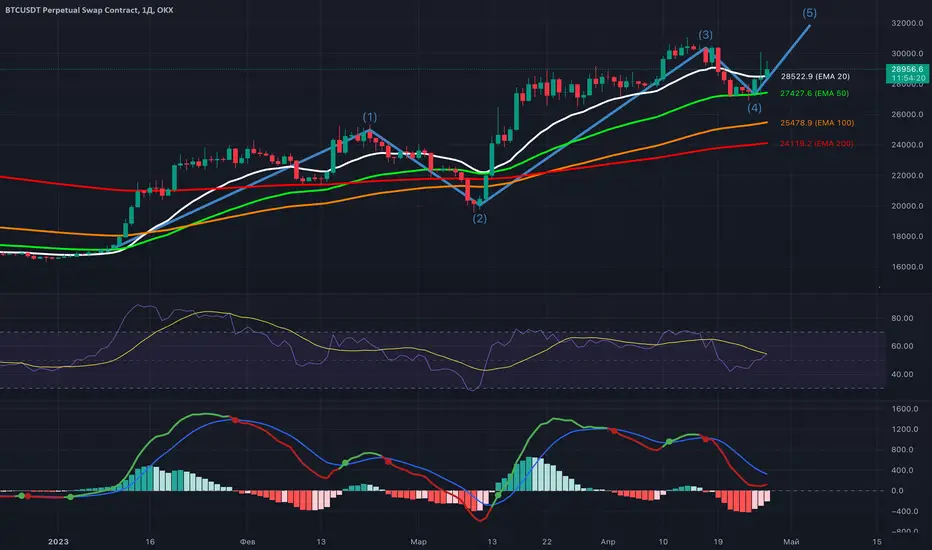
Task: Click the RSI 80.00 axis level
Action: click(902, 318)
